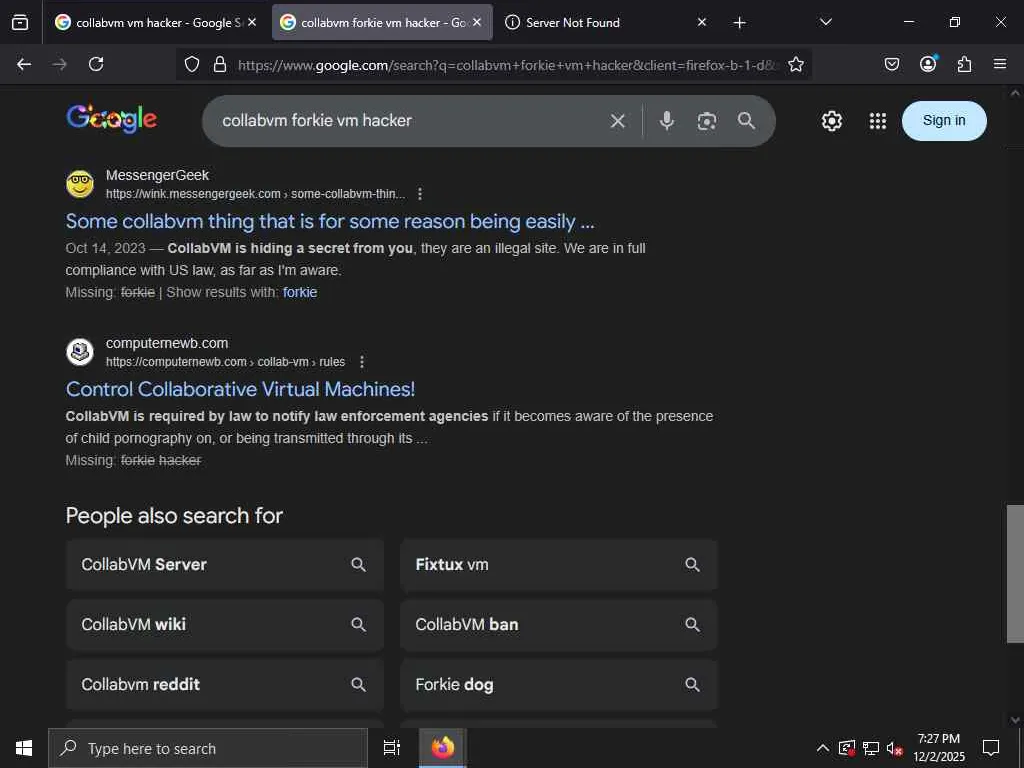Click Firefox icon in the taskbar
The image size is (1024, 768).
point(443,748)
